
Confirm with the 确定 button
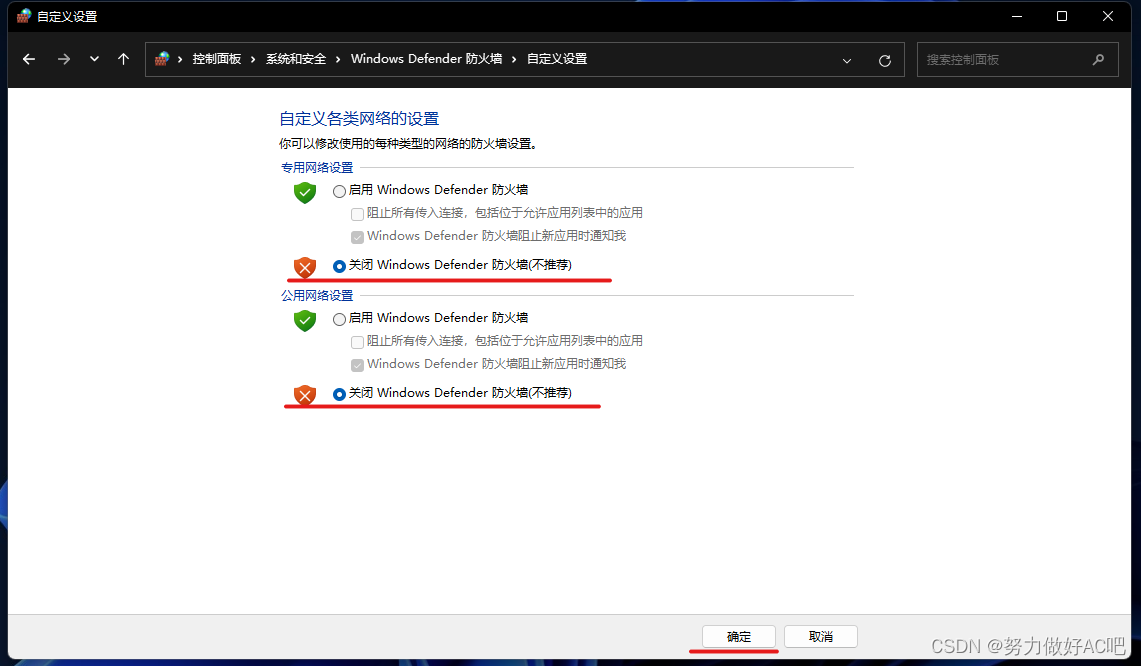[x=739, y=636]
